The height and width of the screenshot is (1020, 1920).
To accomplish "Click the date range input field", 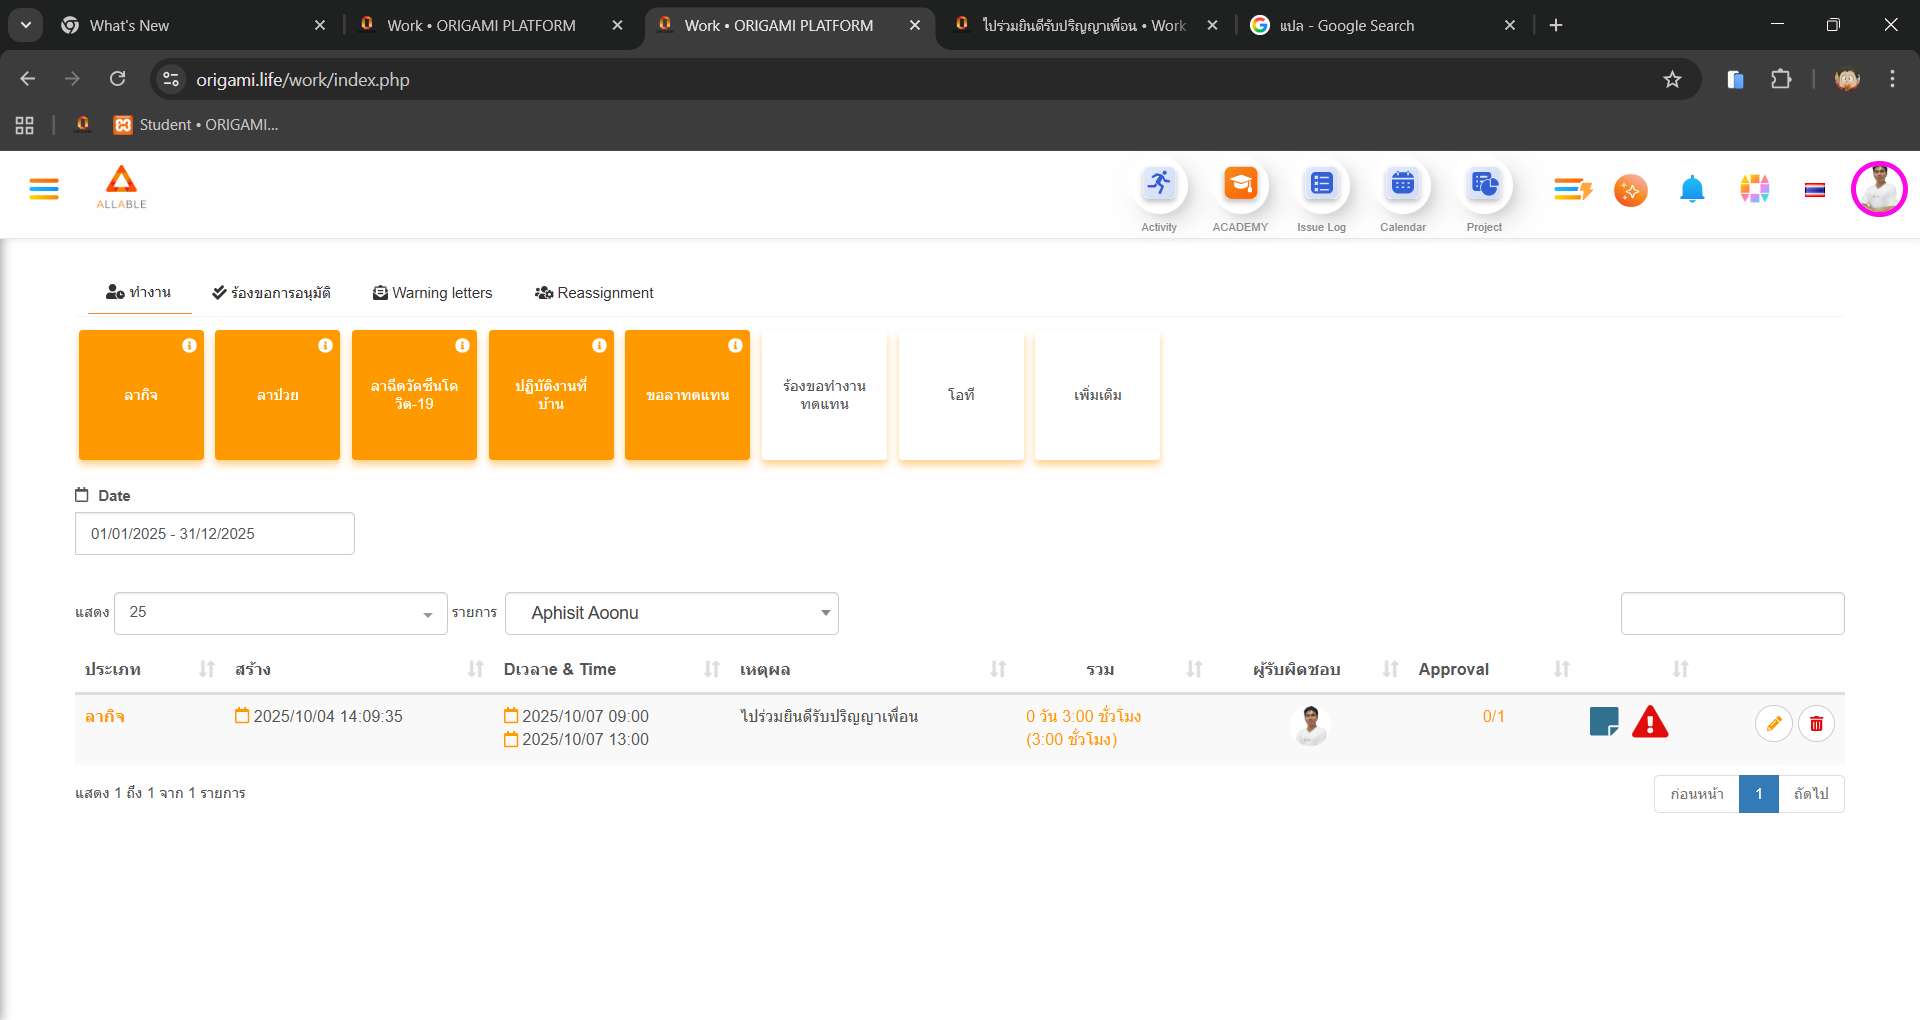I will (214, 534).
